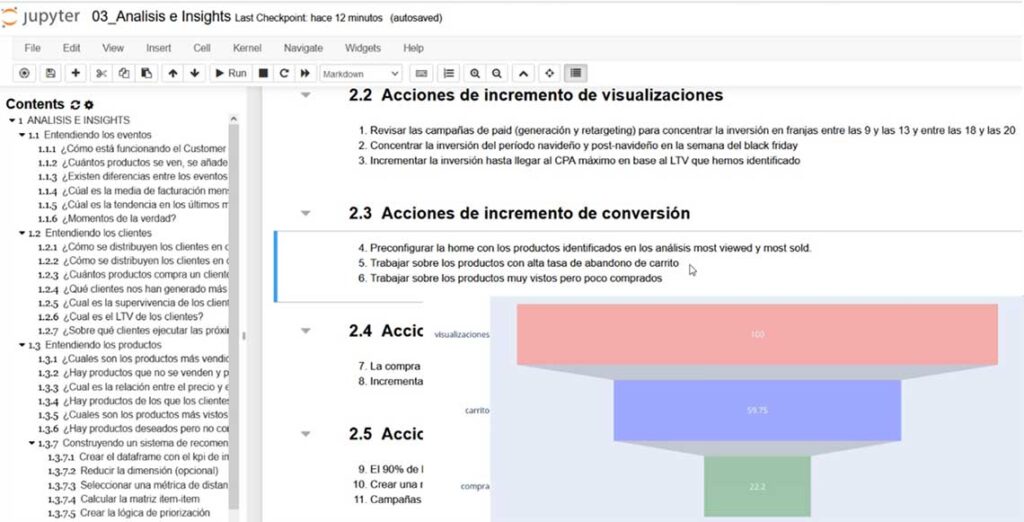Toggle the table of contents sidebar button
Screen dimensions: 1024x522
[575, 73]
